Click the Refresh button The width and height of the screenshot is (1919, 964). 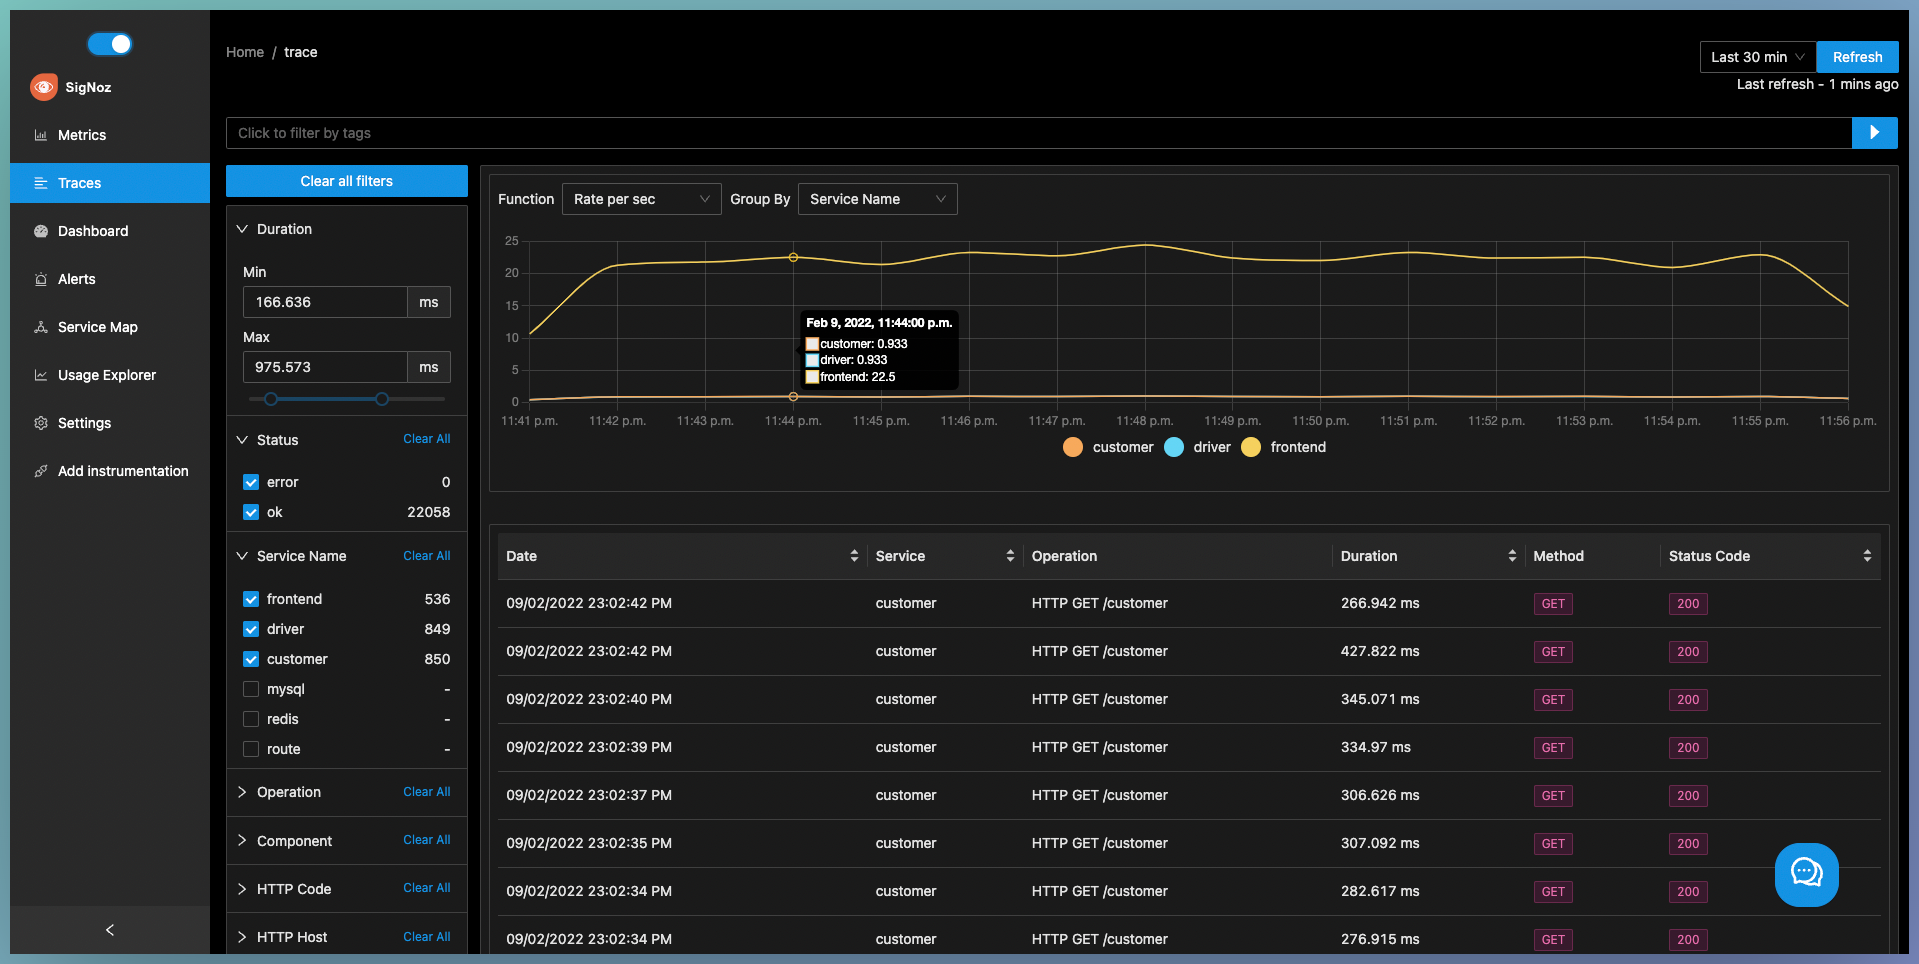pos(1857,57)
